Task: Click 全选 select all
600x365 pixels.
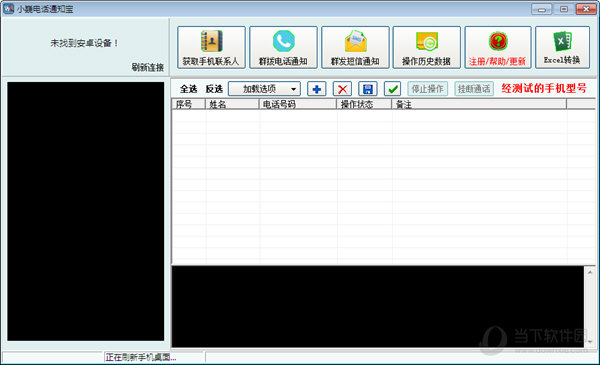Action: point(189,89)
